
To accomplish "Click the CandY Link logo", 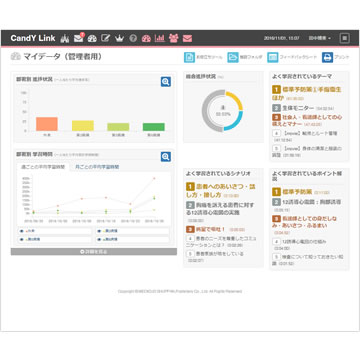I will pyautogui.click(x=33, y=38).
